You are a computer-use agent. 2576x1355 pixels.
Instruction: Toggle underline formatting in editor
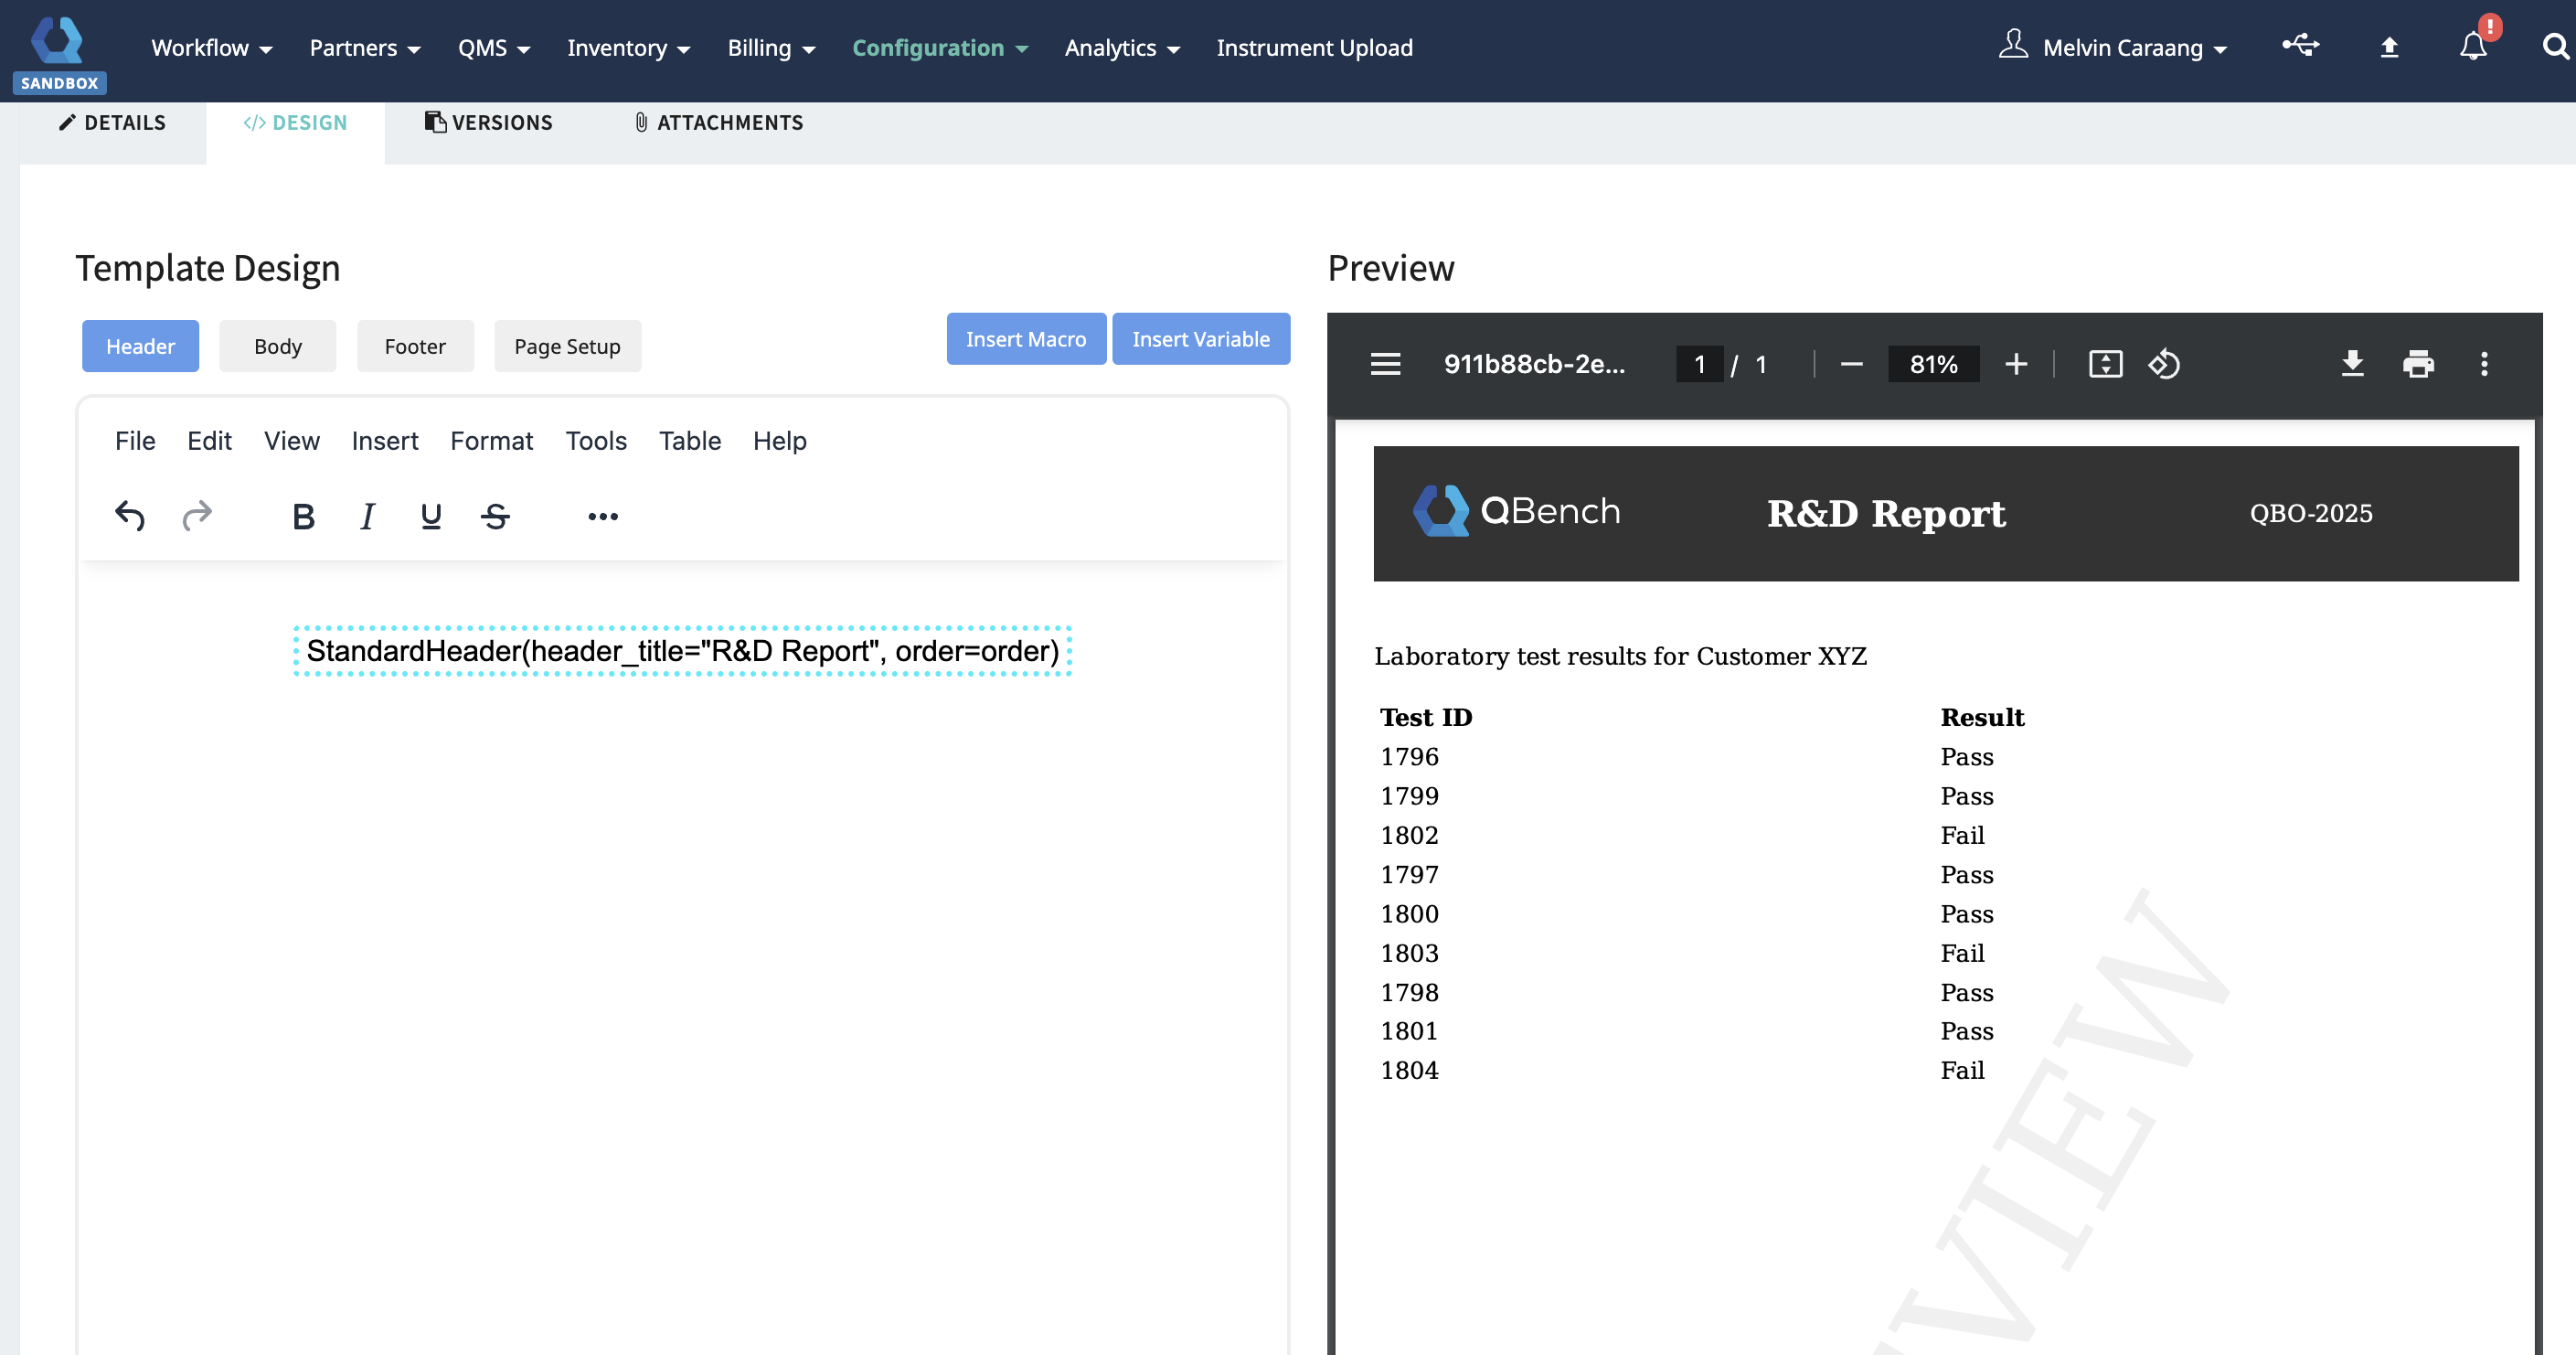(x=431, y=516)
